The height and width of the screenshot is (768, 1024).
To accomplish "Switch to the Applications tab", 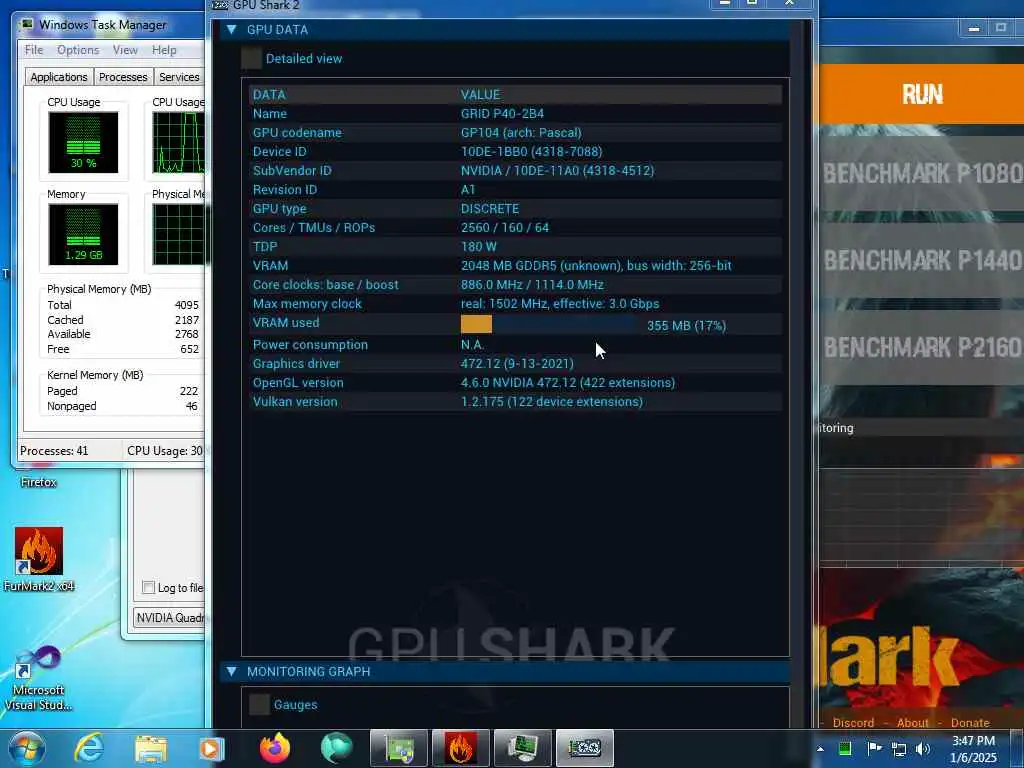I will pyautogui.click(x=59, y=77).
